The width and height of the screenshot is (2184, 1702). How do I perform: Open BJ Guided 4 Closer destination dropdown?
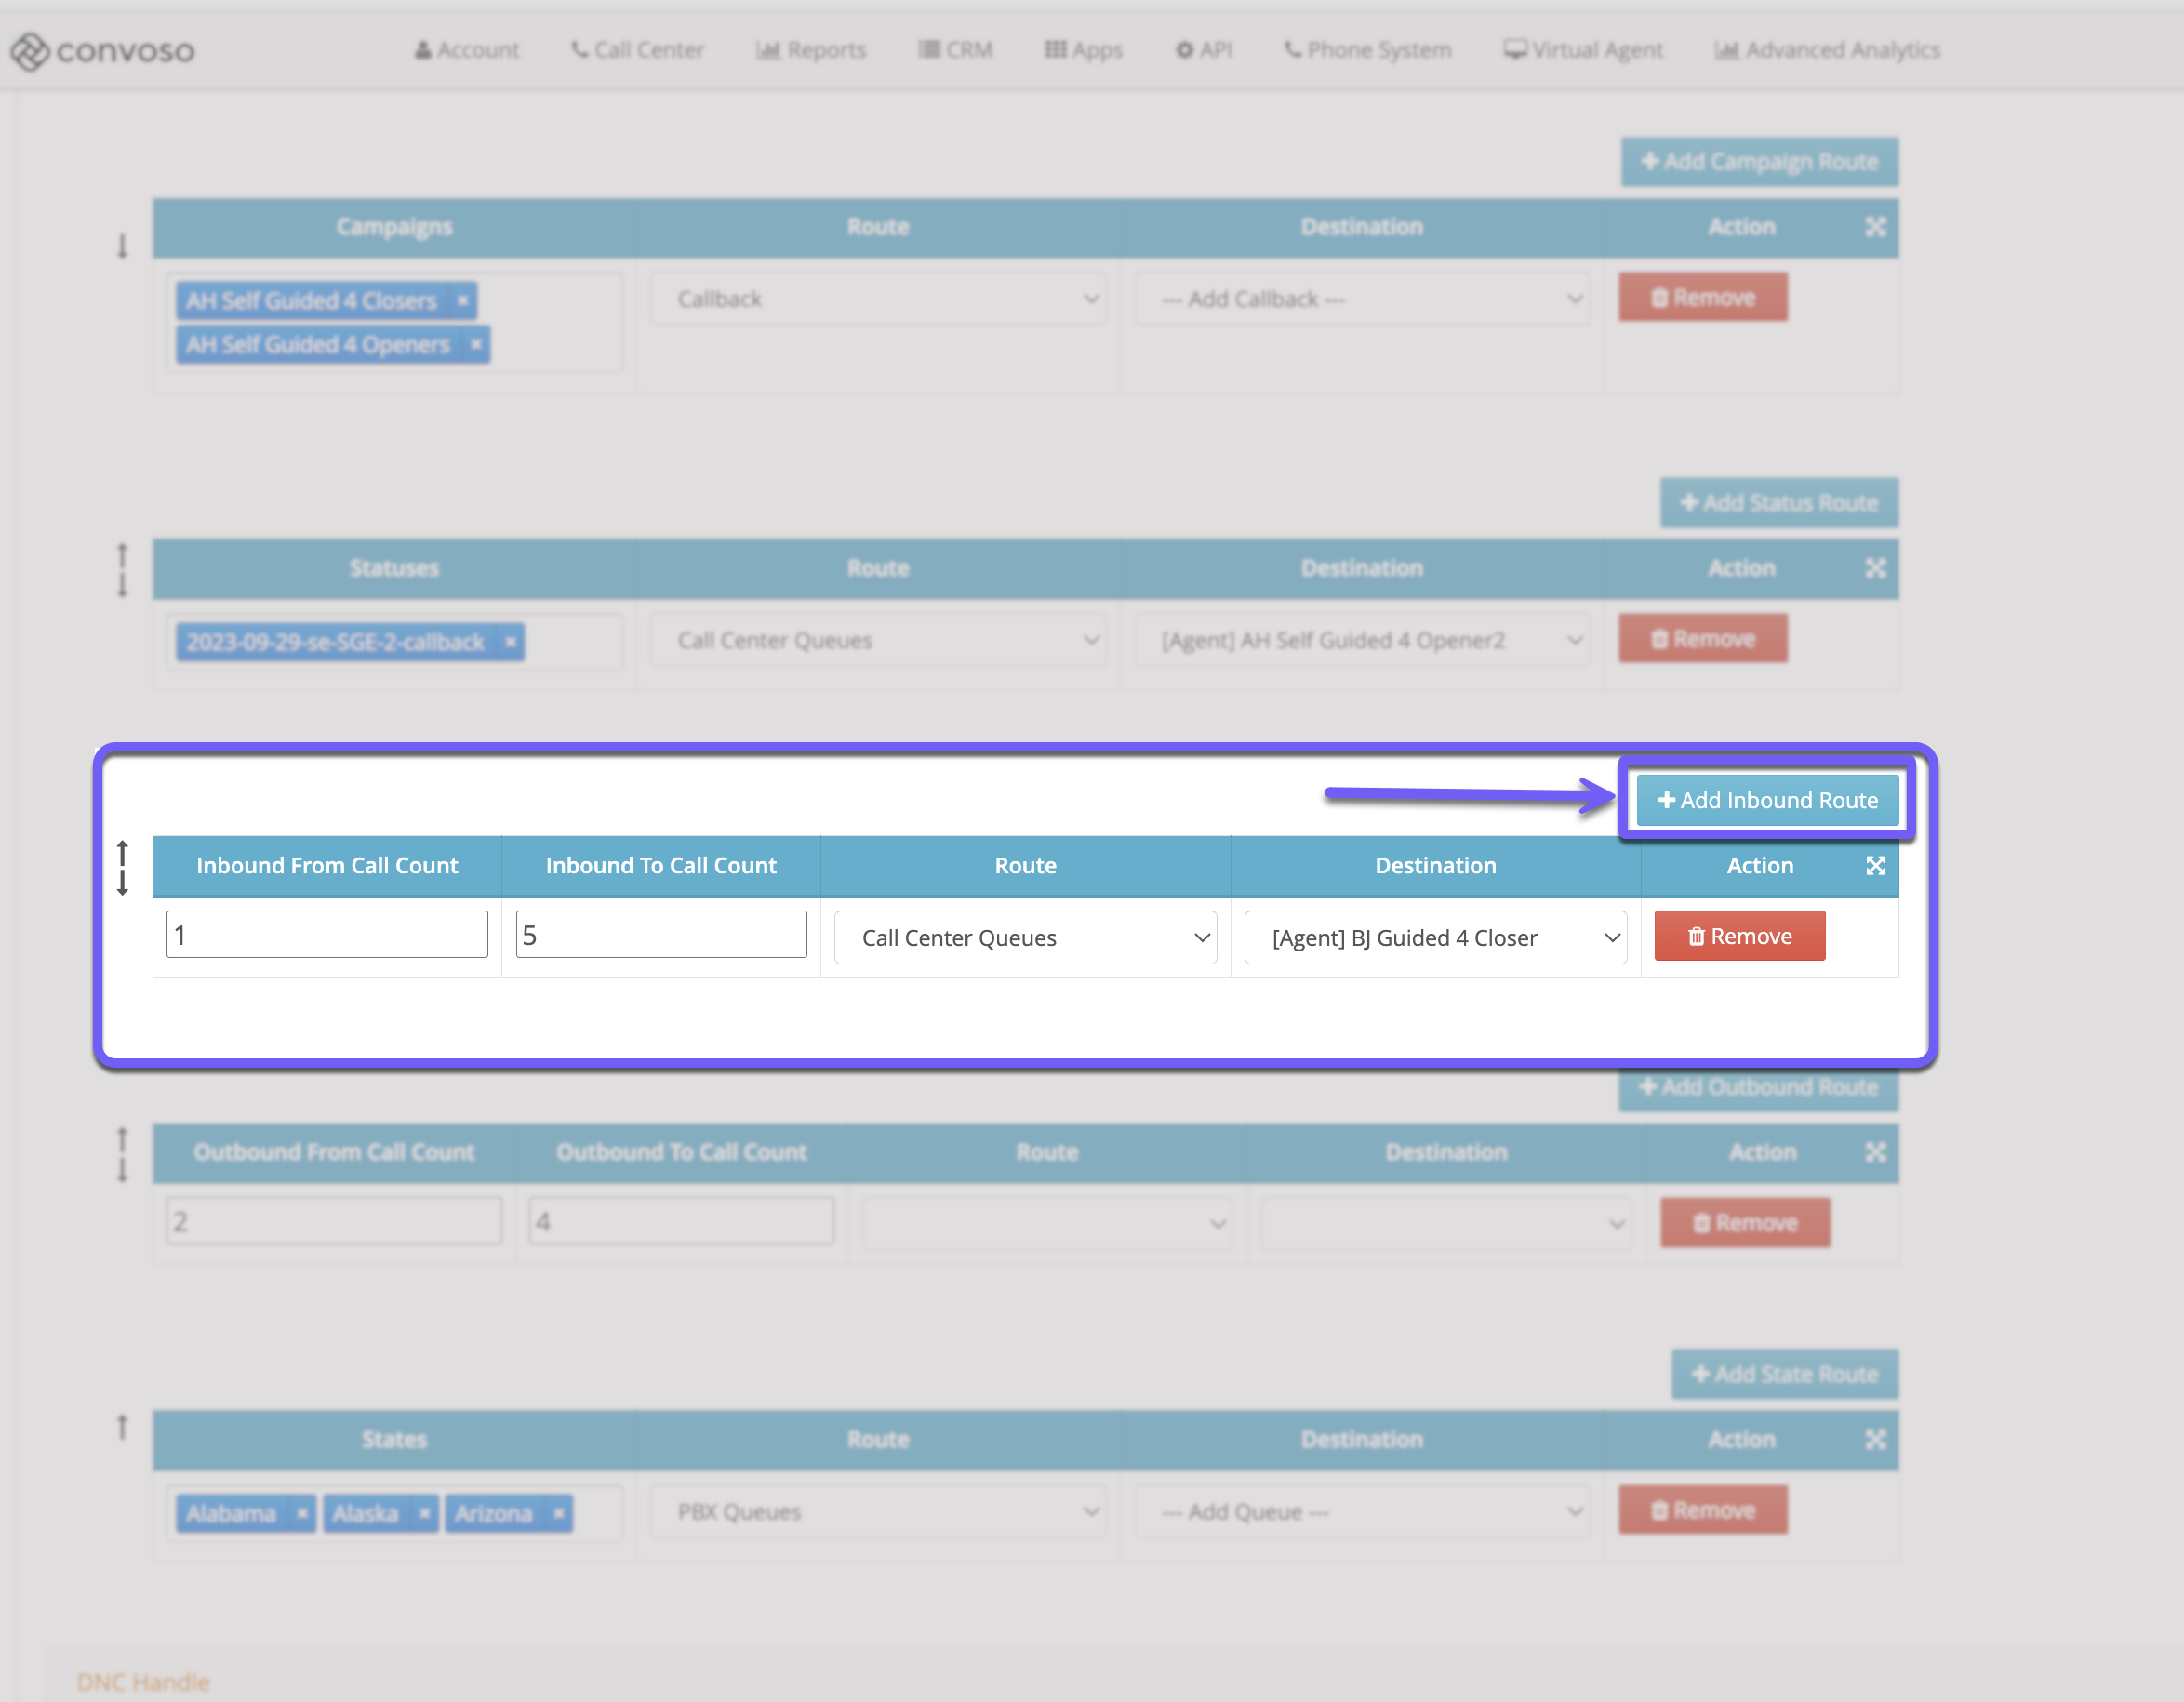[x=1435, y=938]
